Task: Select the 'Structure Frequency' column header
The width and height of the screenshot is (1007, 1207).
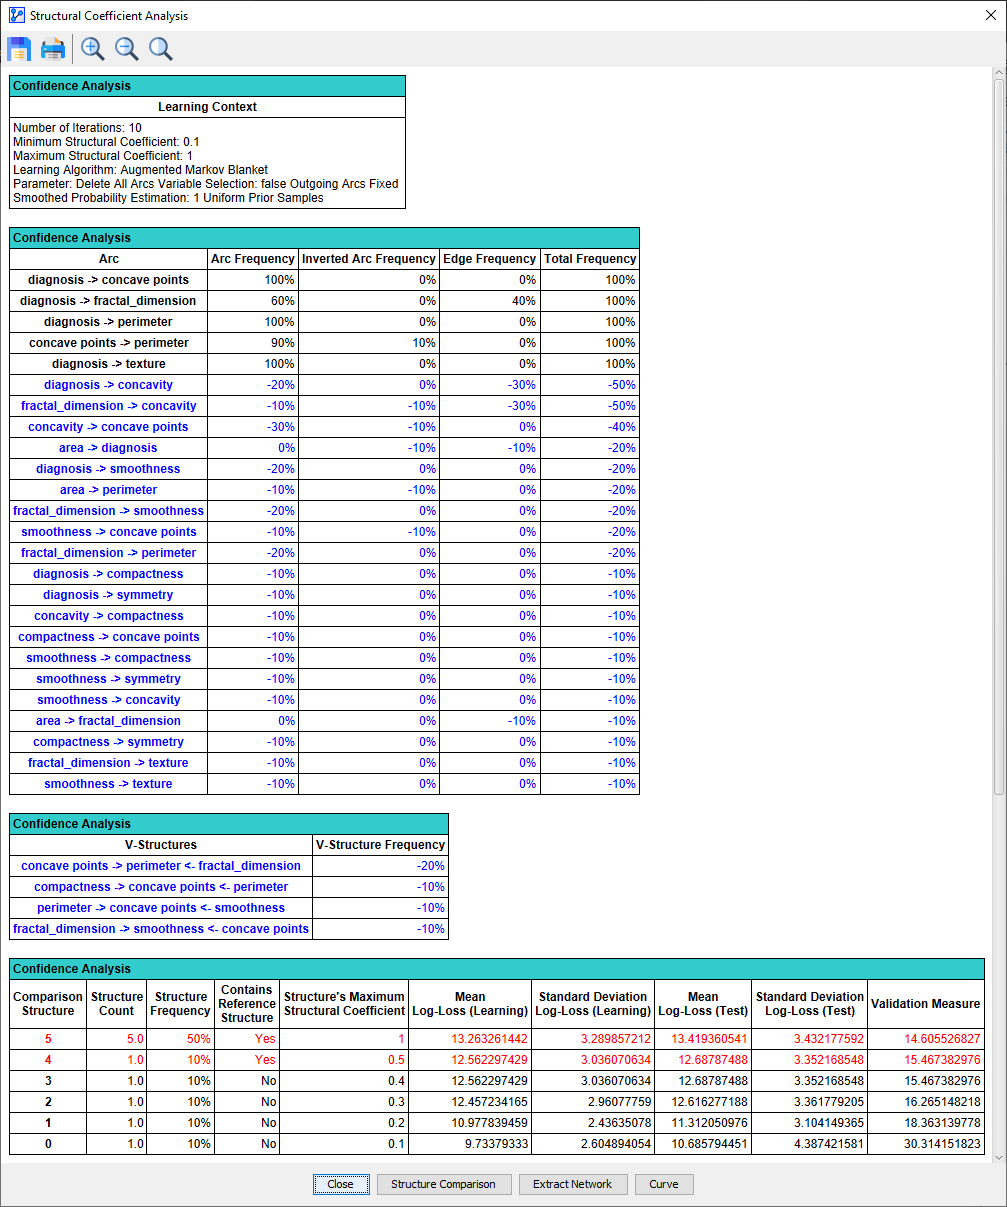Action: (x=181, y=1004)
